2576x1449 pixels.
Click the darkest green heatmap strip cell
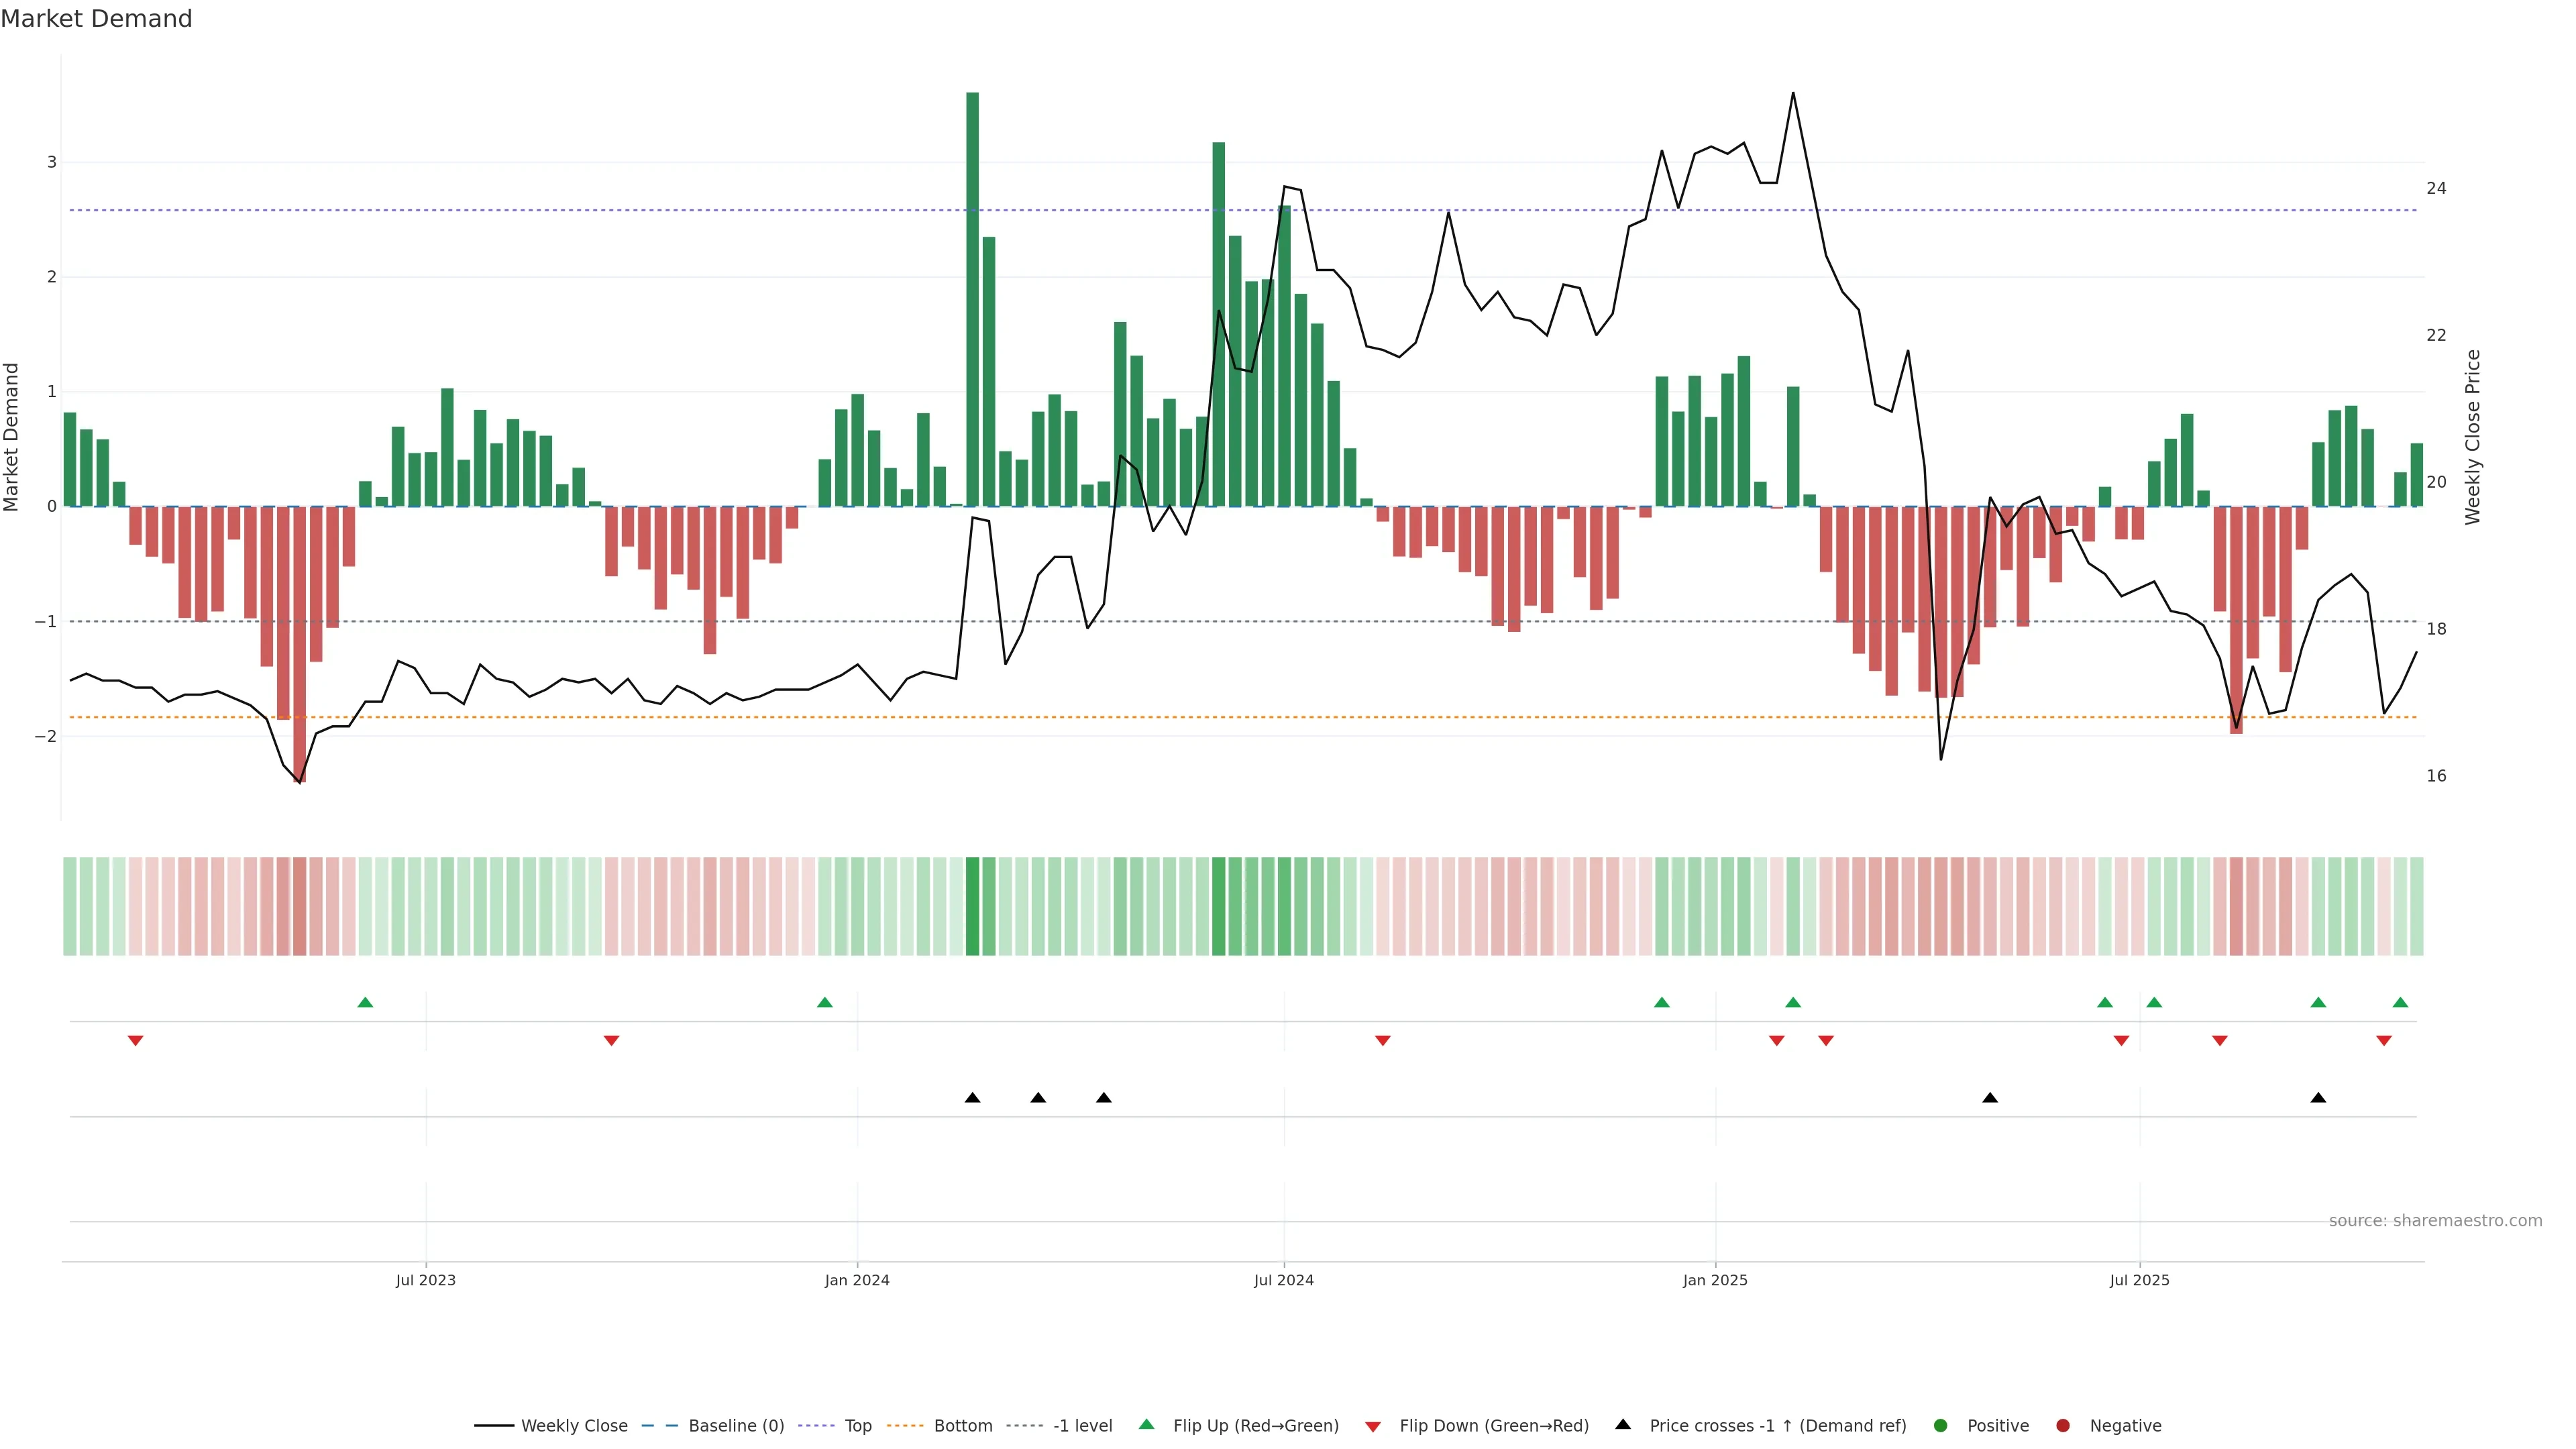[x=972, y=906]
